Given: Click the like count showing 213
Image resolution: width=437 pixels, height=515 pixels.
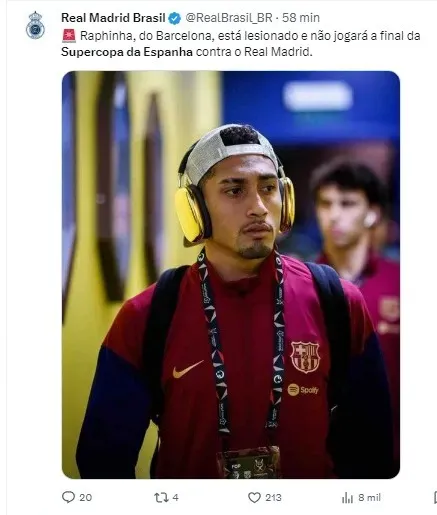Looking at the screenshot, I should pyautogui.click(x=273, y=497).
